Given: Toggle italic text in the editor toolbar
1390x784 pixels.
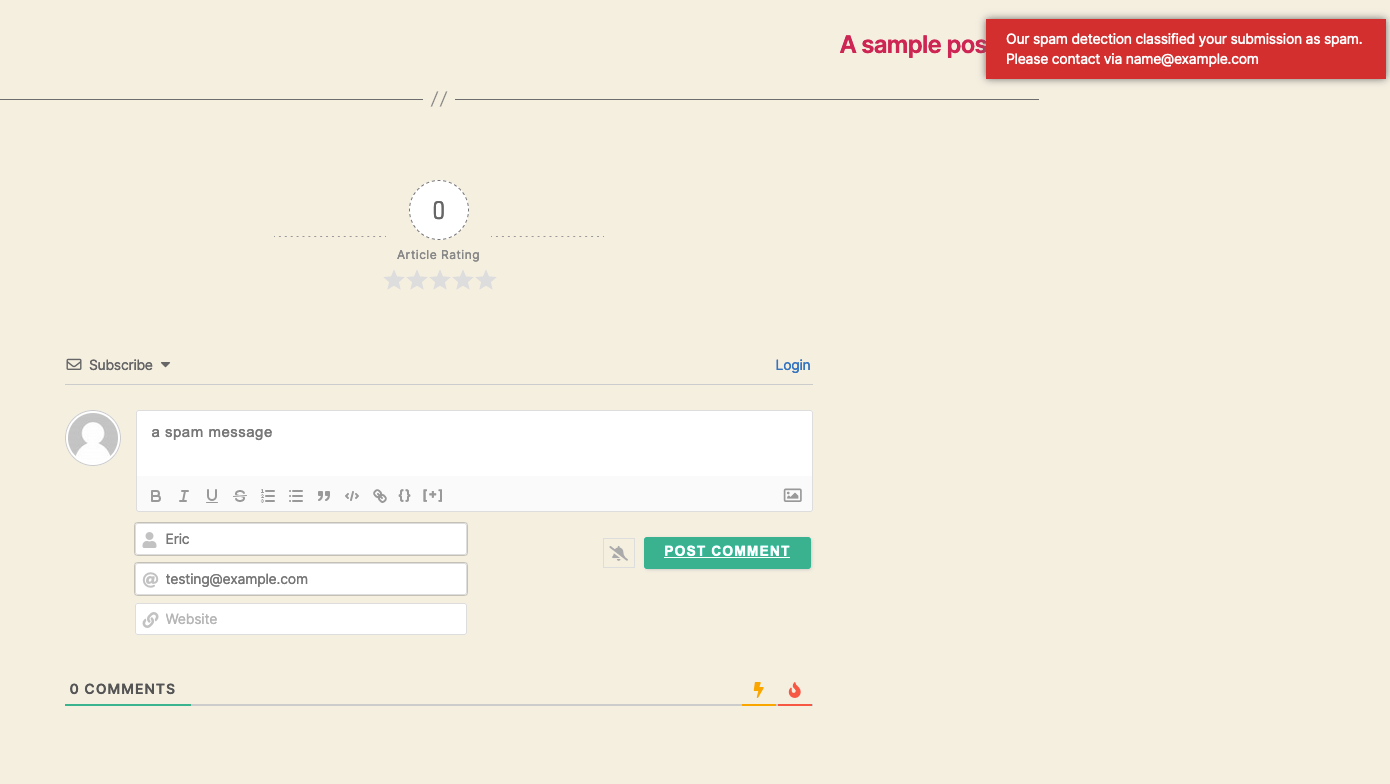Looking at the screenshot, I should click(x=184, y=496).
